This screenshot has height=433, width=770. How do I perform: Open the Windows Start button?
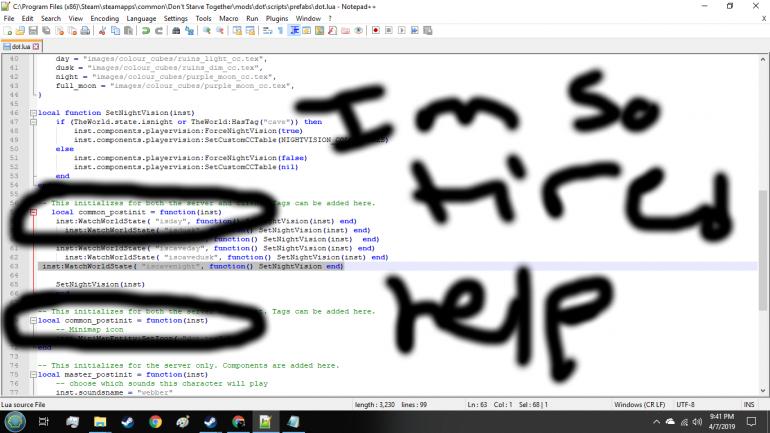tap(15, 422)
